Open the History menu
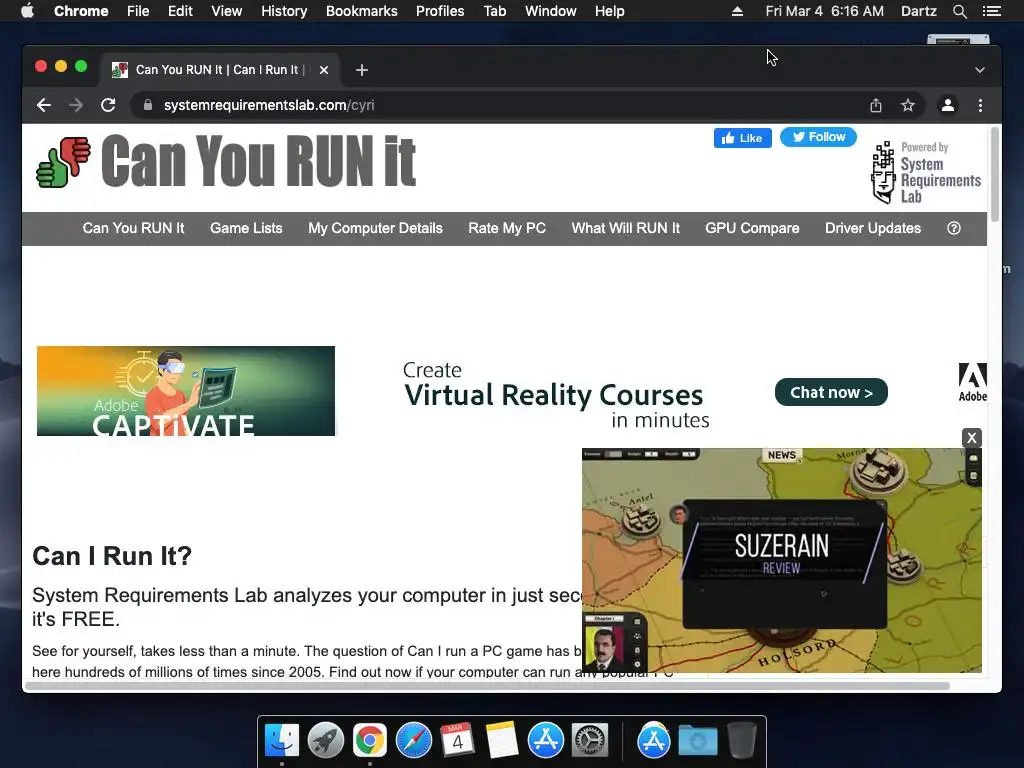1024x768 pixels. pos(284,11)
